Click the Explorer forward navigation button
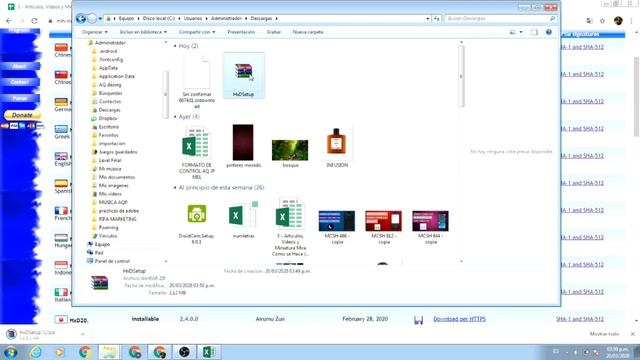The height and width of the screenshot is (360, 640). click(92, 18)
